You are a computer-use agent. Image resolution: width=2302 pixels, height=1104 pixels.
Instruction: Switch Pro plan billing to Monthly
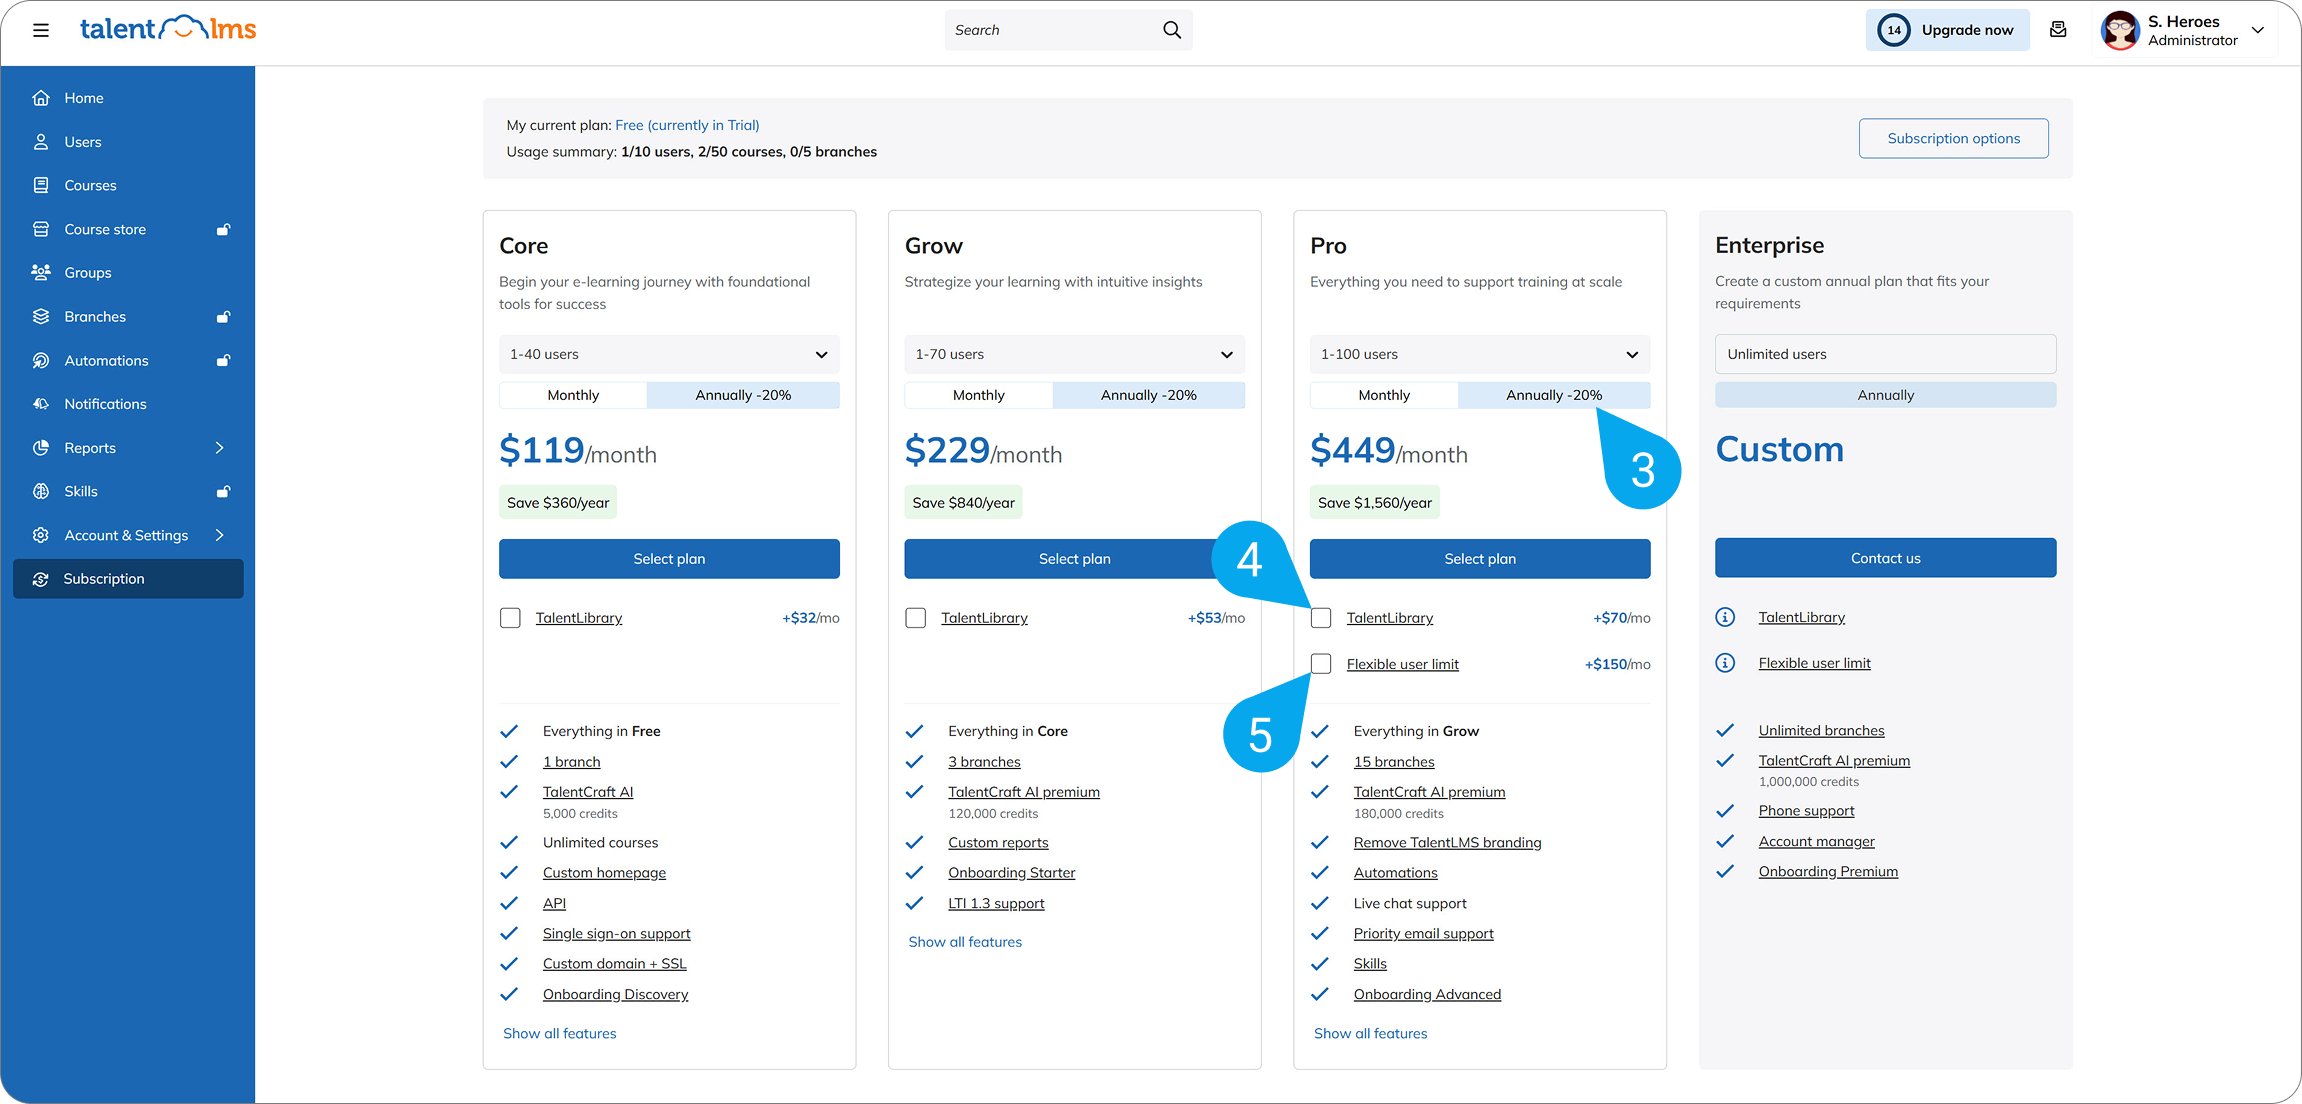click(1384, 395)
